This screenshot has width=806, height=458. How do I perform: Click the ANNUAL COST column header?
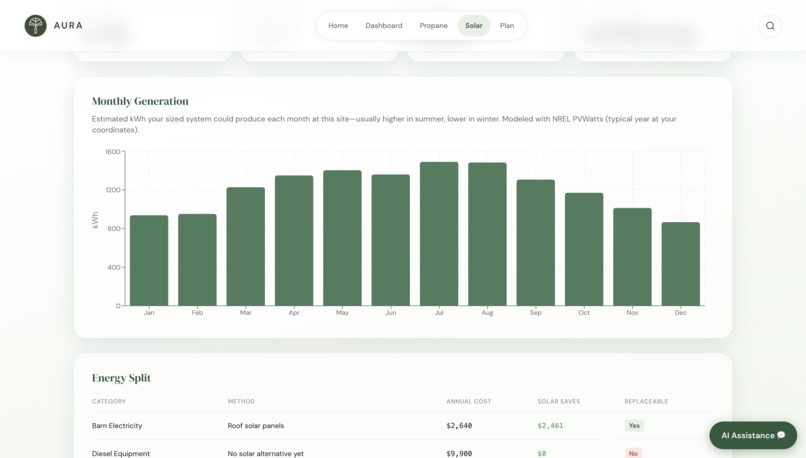pos(469,401)
